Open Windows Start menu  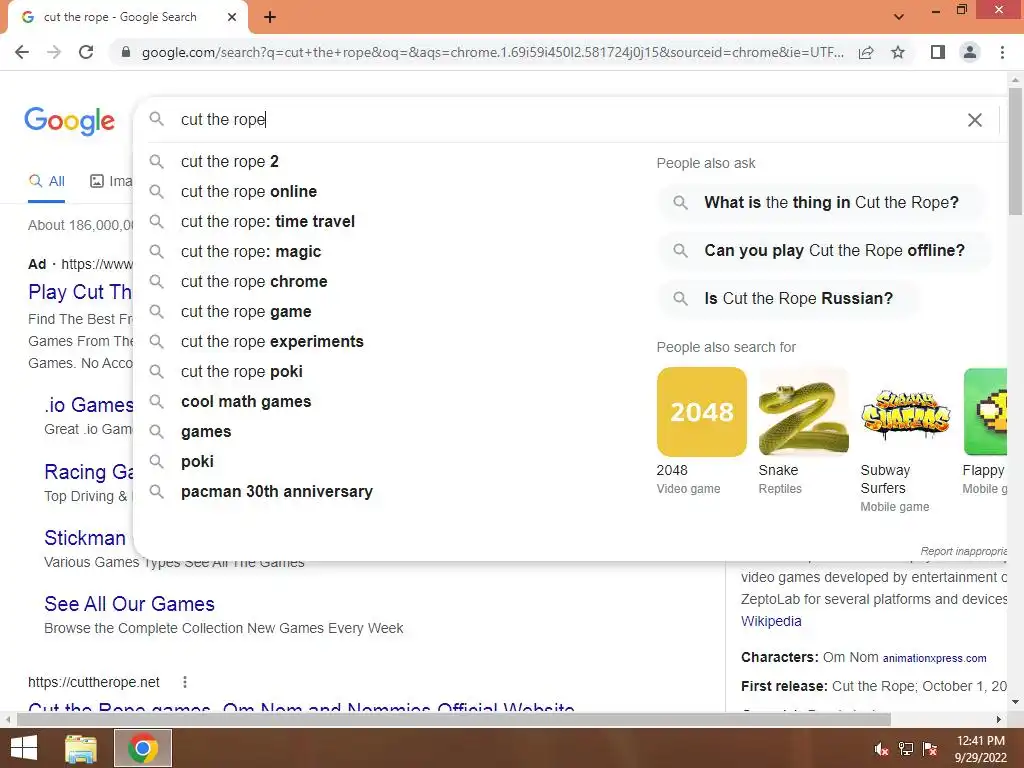pos(24,748)
